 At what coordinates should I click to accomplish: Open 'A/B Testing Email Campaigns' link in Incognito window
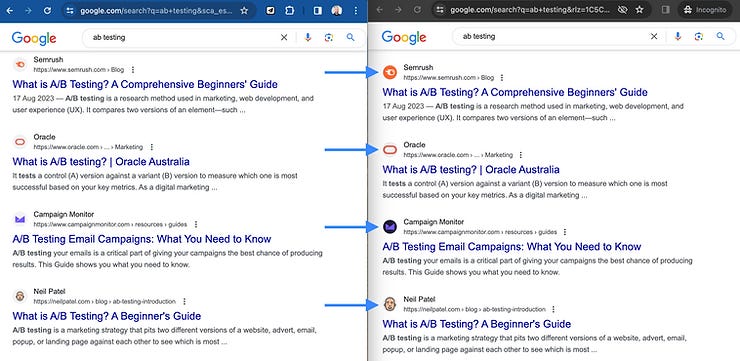[512, 247]
